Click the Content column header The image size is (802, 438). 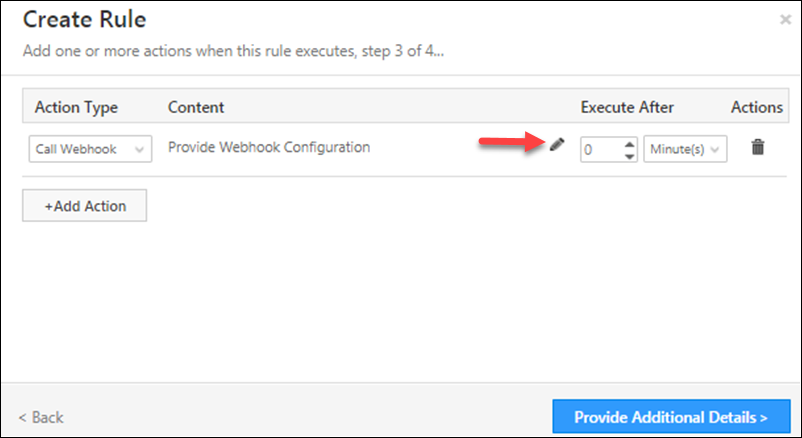pyautogui.click(x=196, y=107)
